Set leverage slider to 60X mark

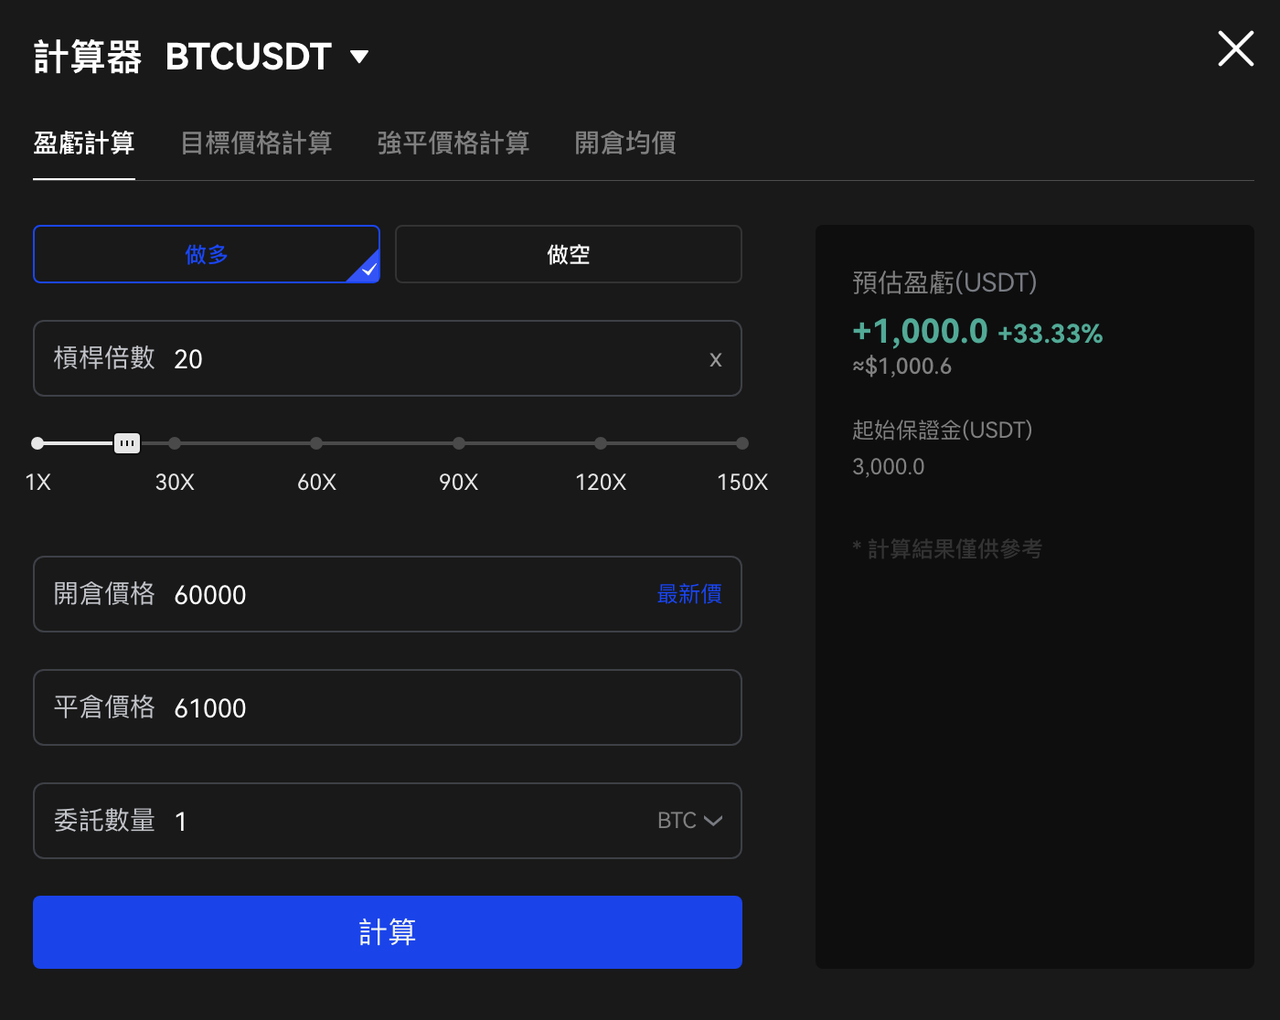click(x=316, y=443)
